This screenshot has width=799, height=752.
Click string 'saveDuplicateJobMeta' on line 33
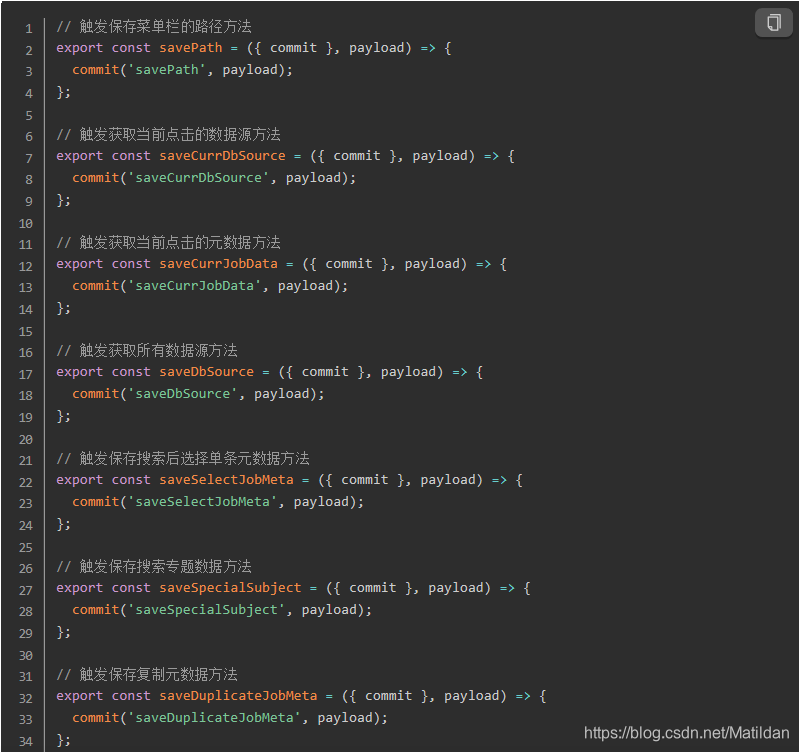214,718
